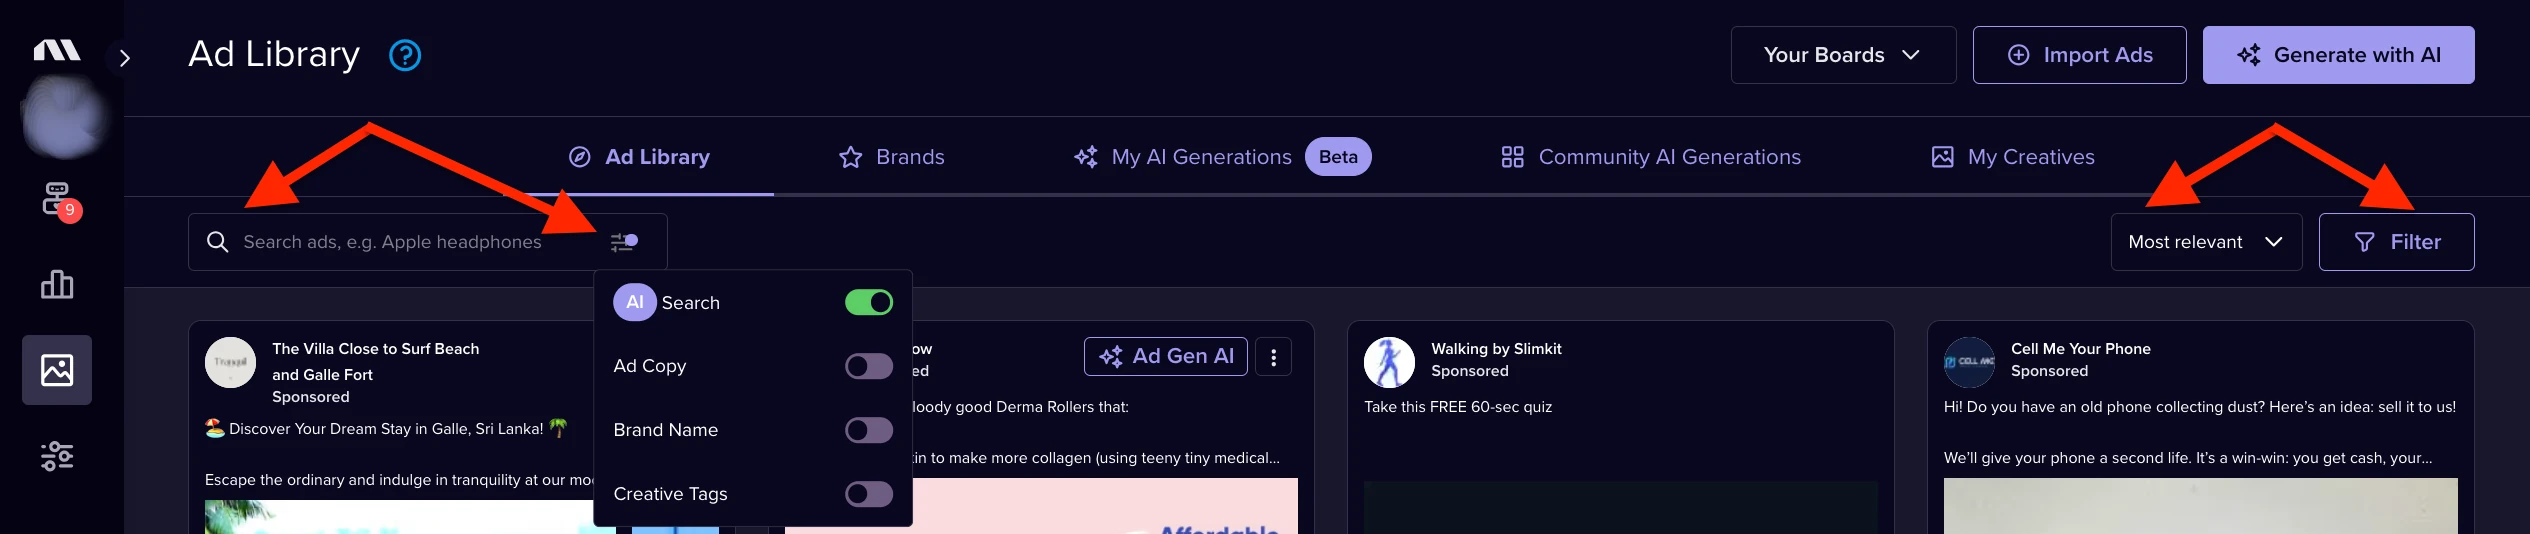Screen dimensions: 2530x534
Task: Enable the Brand Name toggle
Action: click(x=869, y=430)
